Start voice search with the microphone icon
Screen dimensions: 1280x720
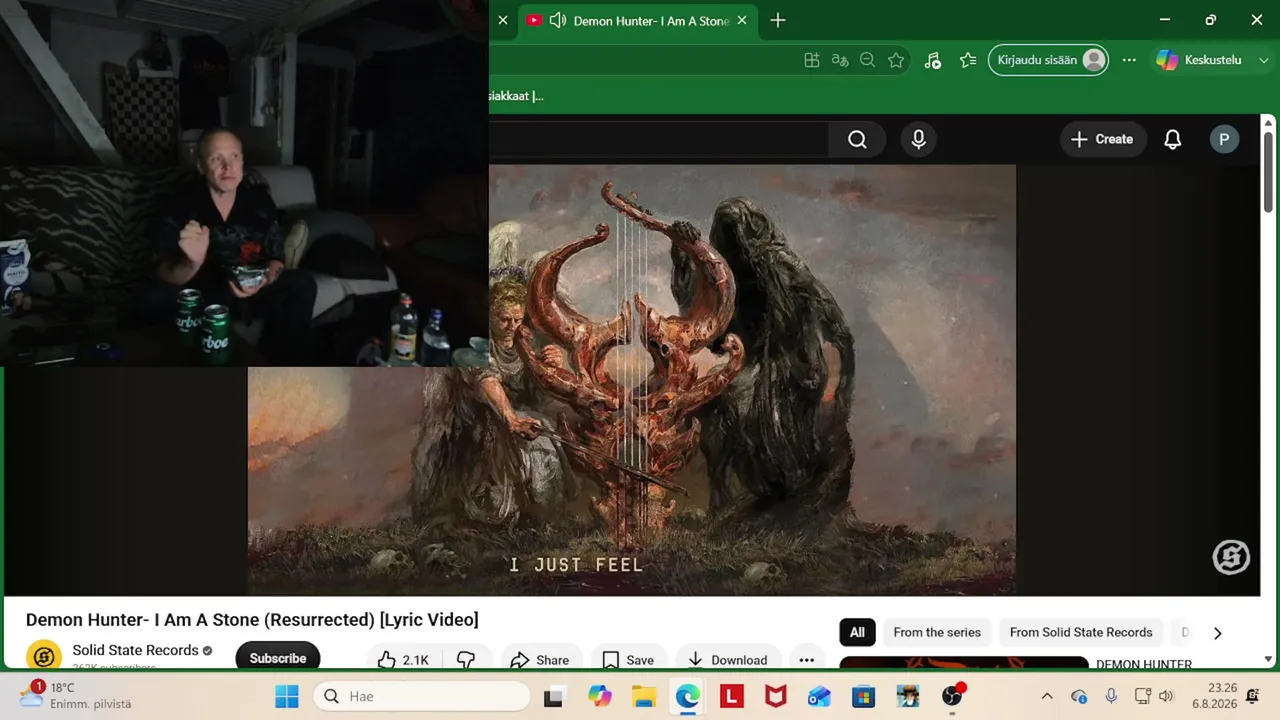919,140
